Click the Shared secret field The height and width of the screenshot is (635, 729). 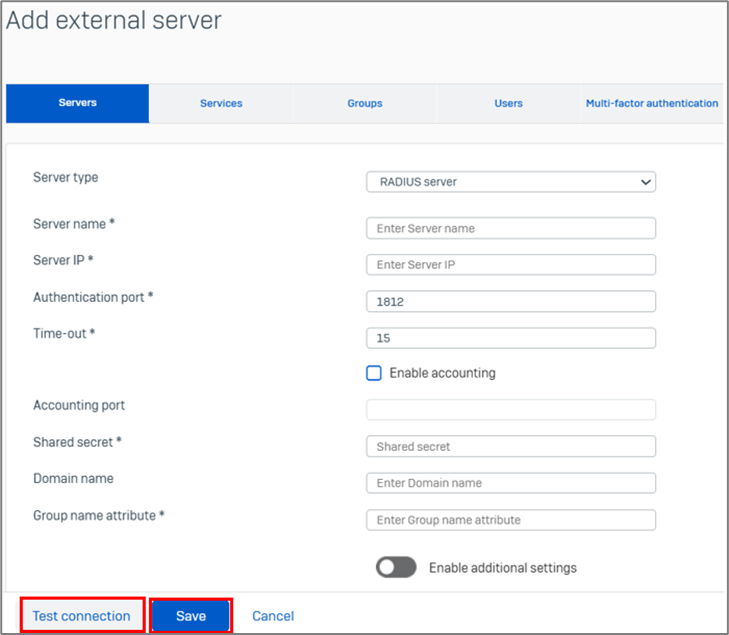[510, 446]
